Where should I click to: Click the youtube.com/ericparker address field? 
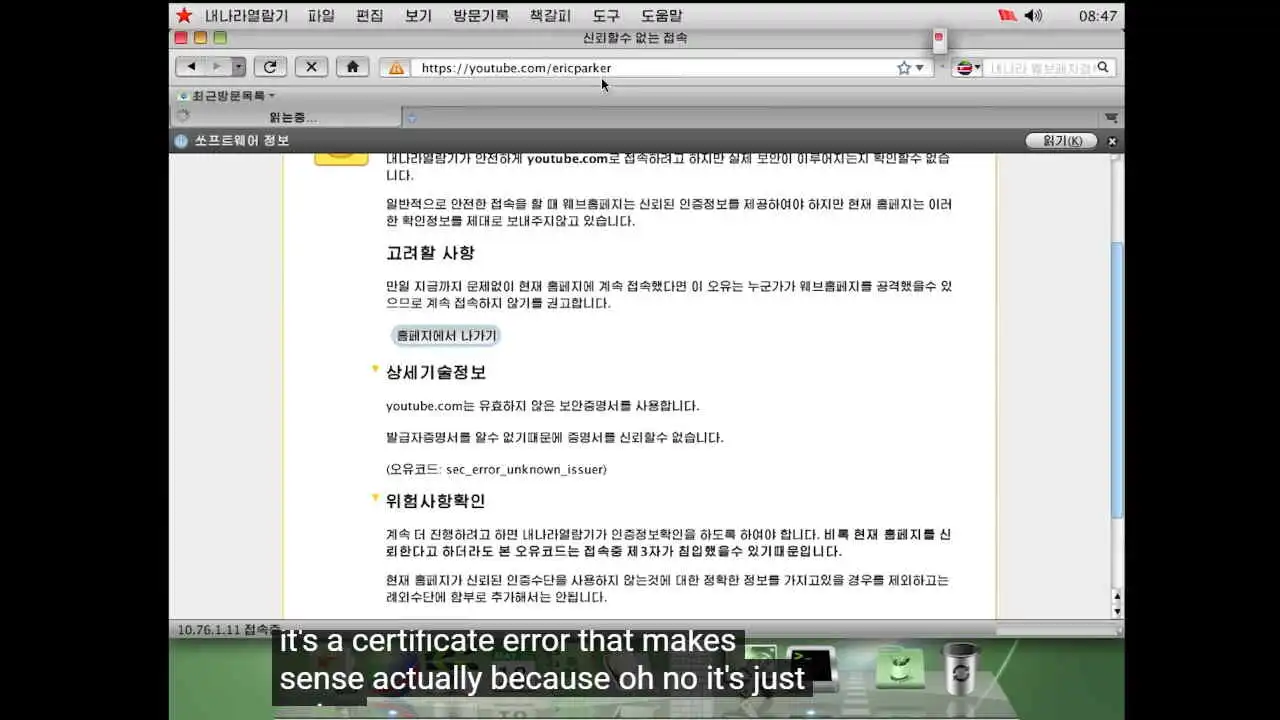coord(655,68)
